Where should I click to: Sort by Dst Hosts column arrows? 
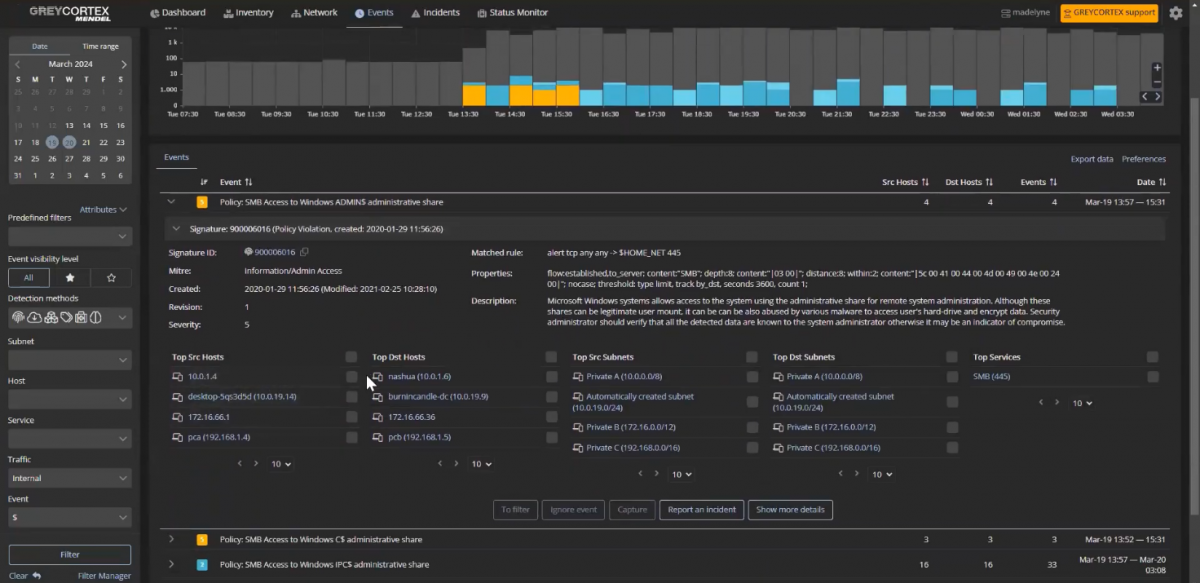point(989,183)
